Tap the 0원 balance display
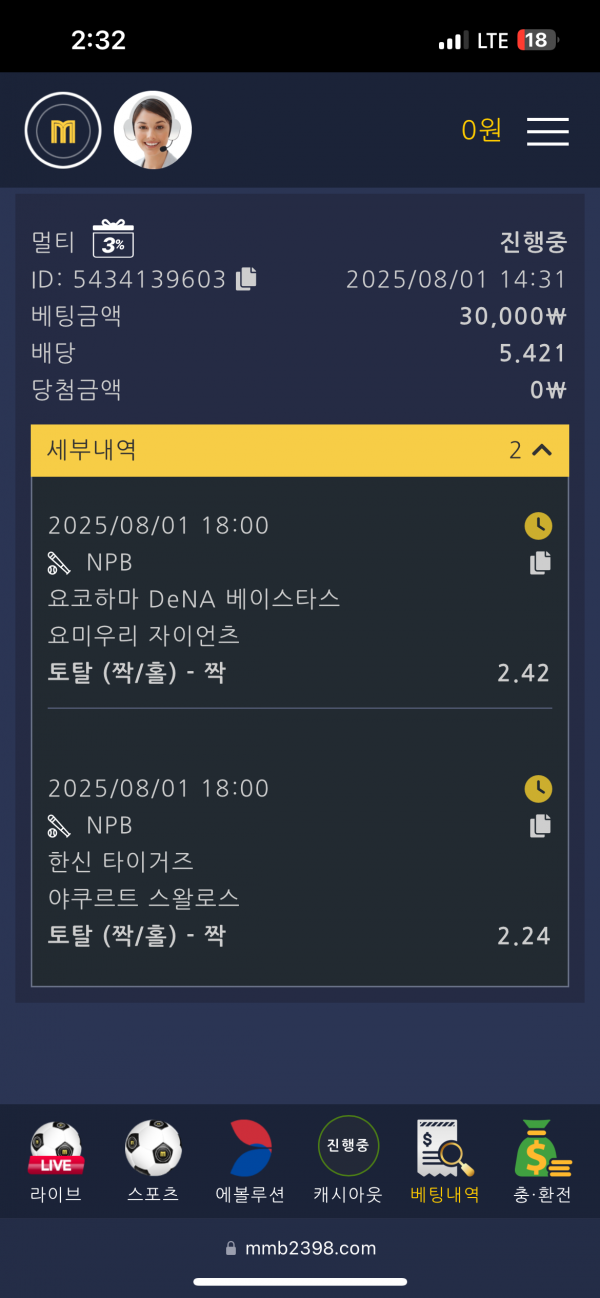Image resolution: width=600 pixels, height=1298 pixels. click(x=481, y=130)
